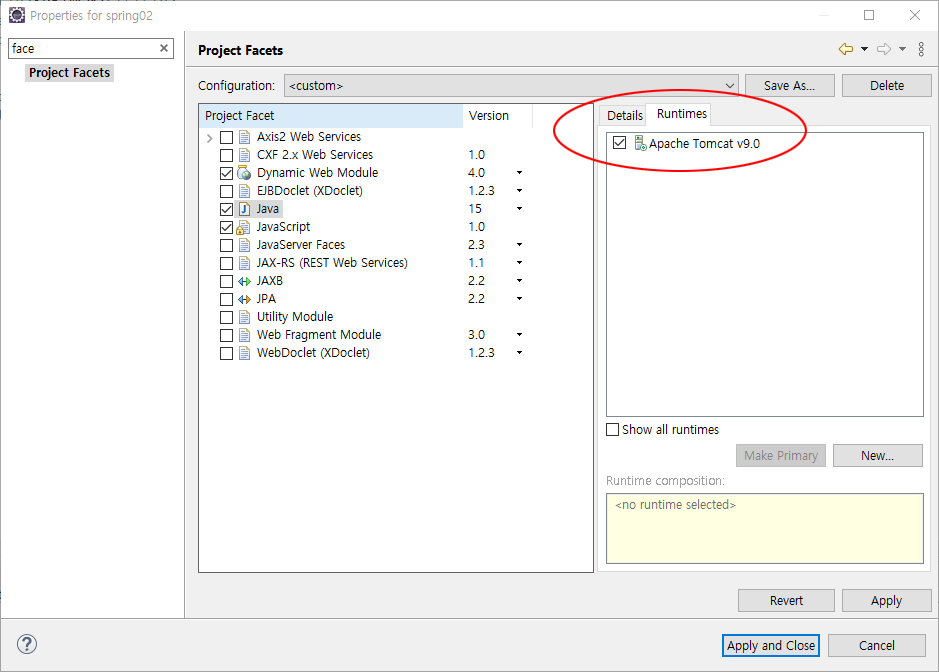Click the CXF 2.x Web Services icon

[244, 155]
